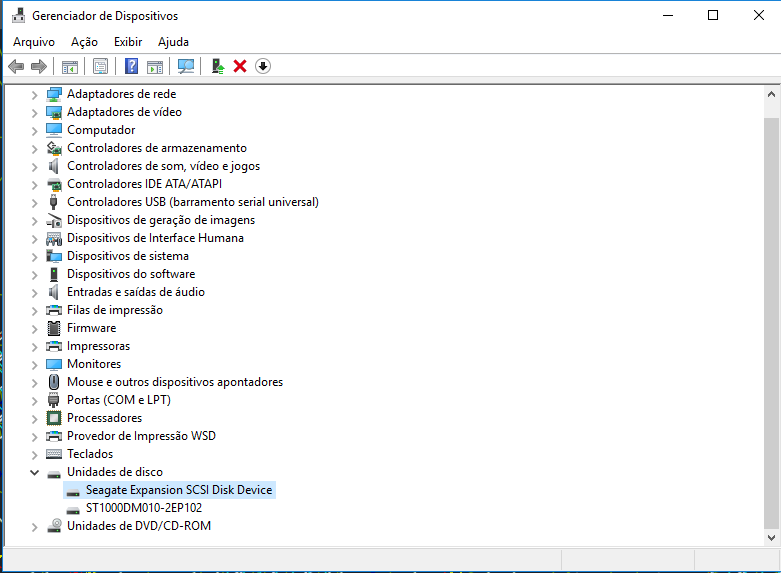This screenshot has height=573, width=781.
Task: Select Provedor de Impressão WSD label
Action: tap(141, 436)
